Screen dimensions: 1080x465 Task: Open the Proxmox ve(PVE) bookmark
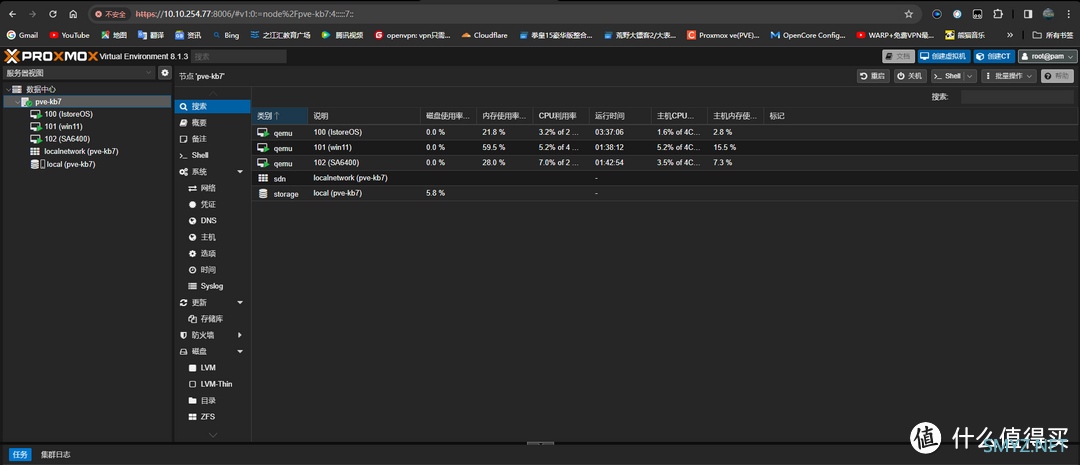(723, 35)
